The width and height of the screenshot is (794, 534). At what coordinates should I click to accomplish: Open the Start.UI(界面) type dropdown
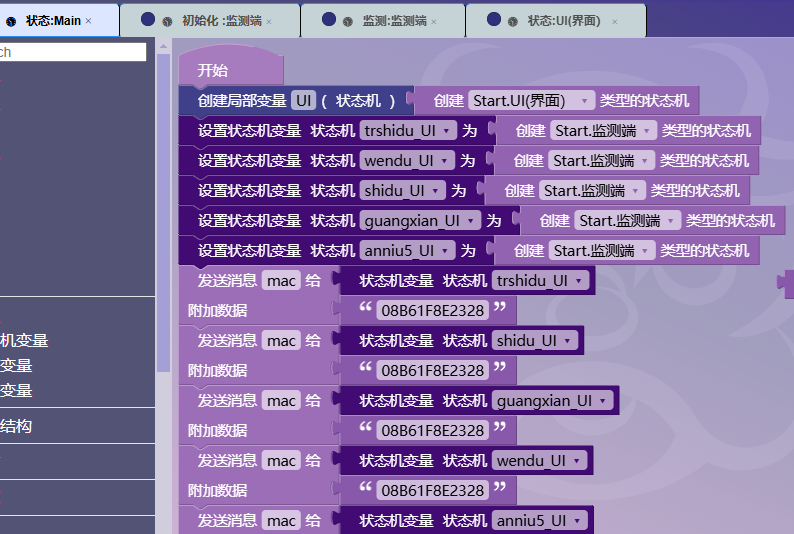click(x=531, y=101)
